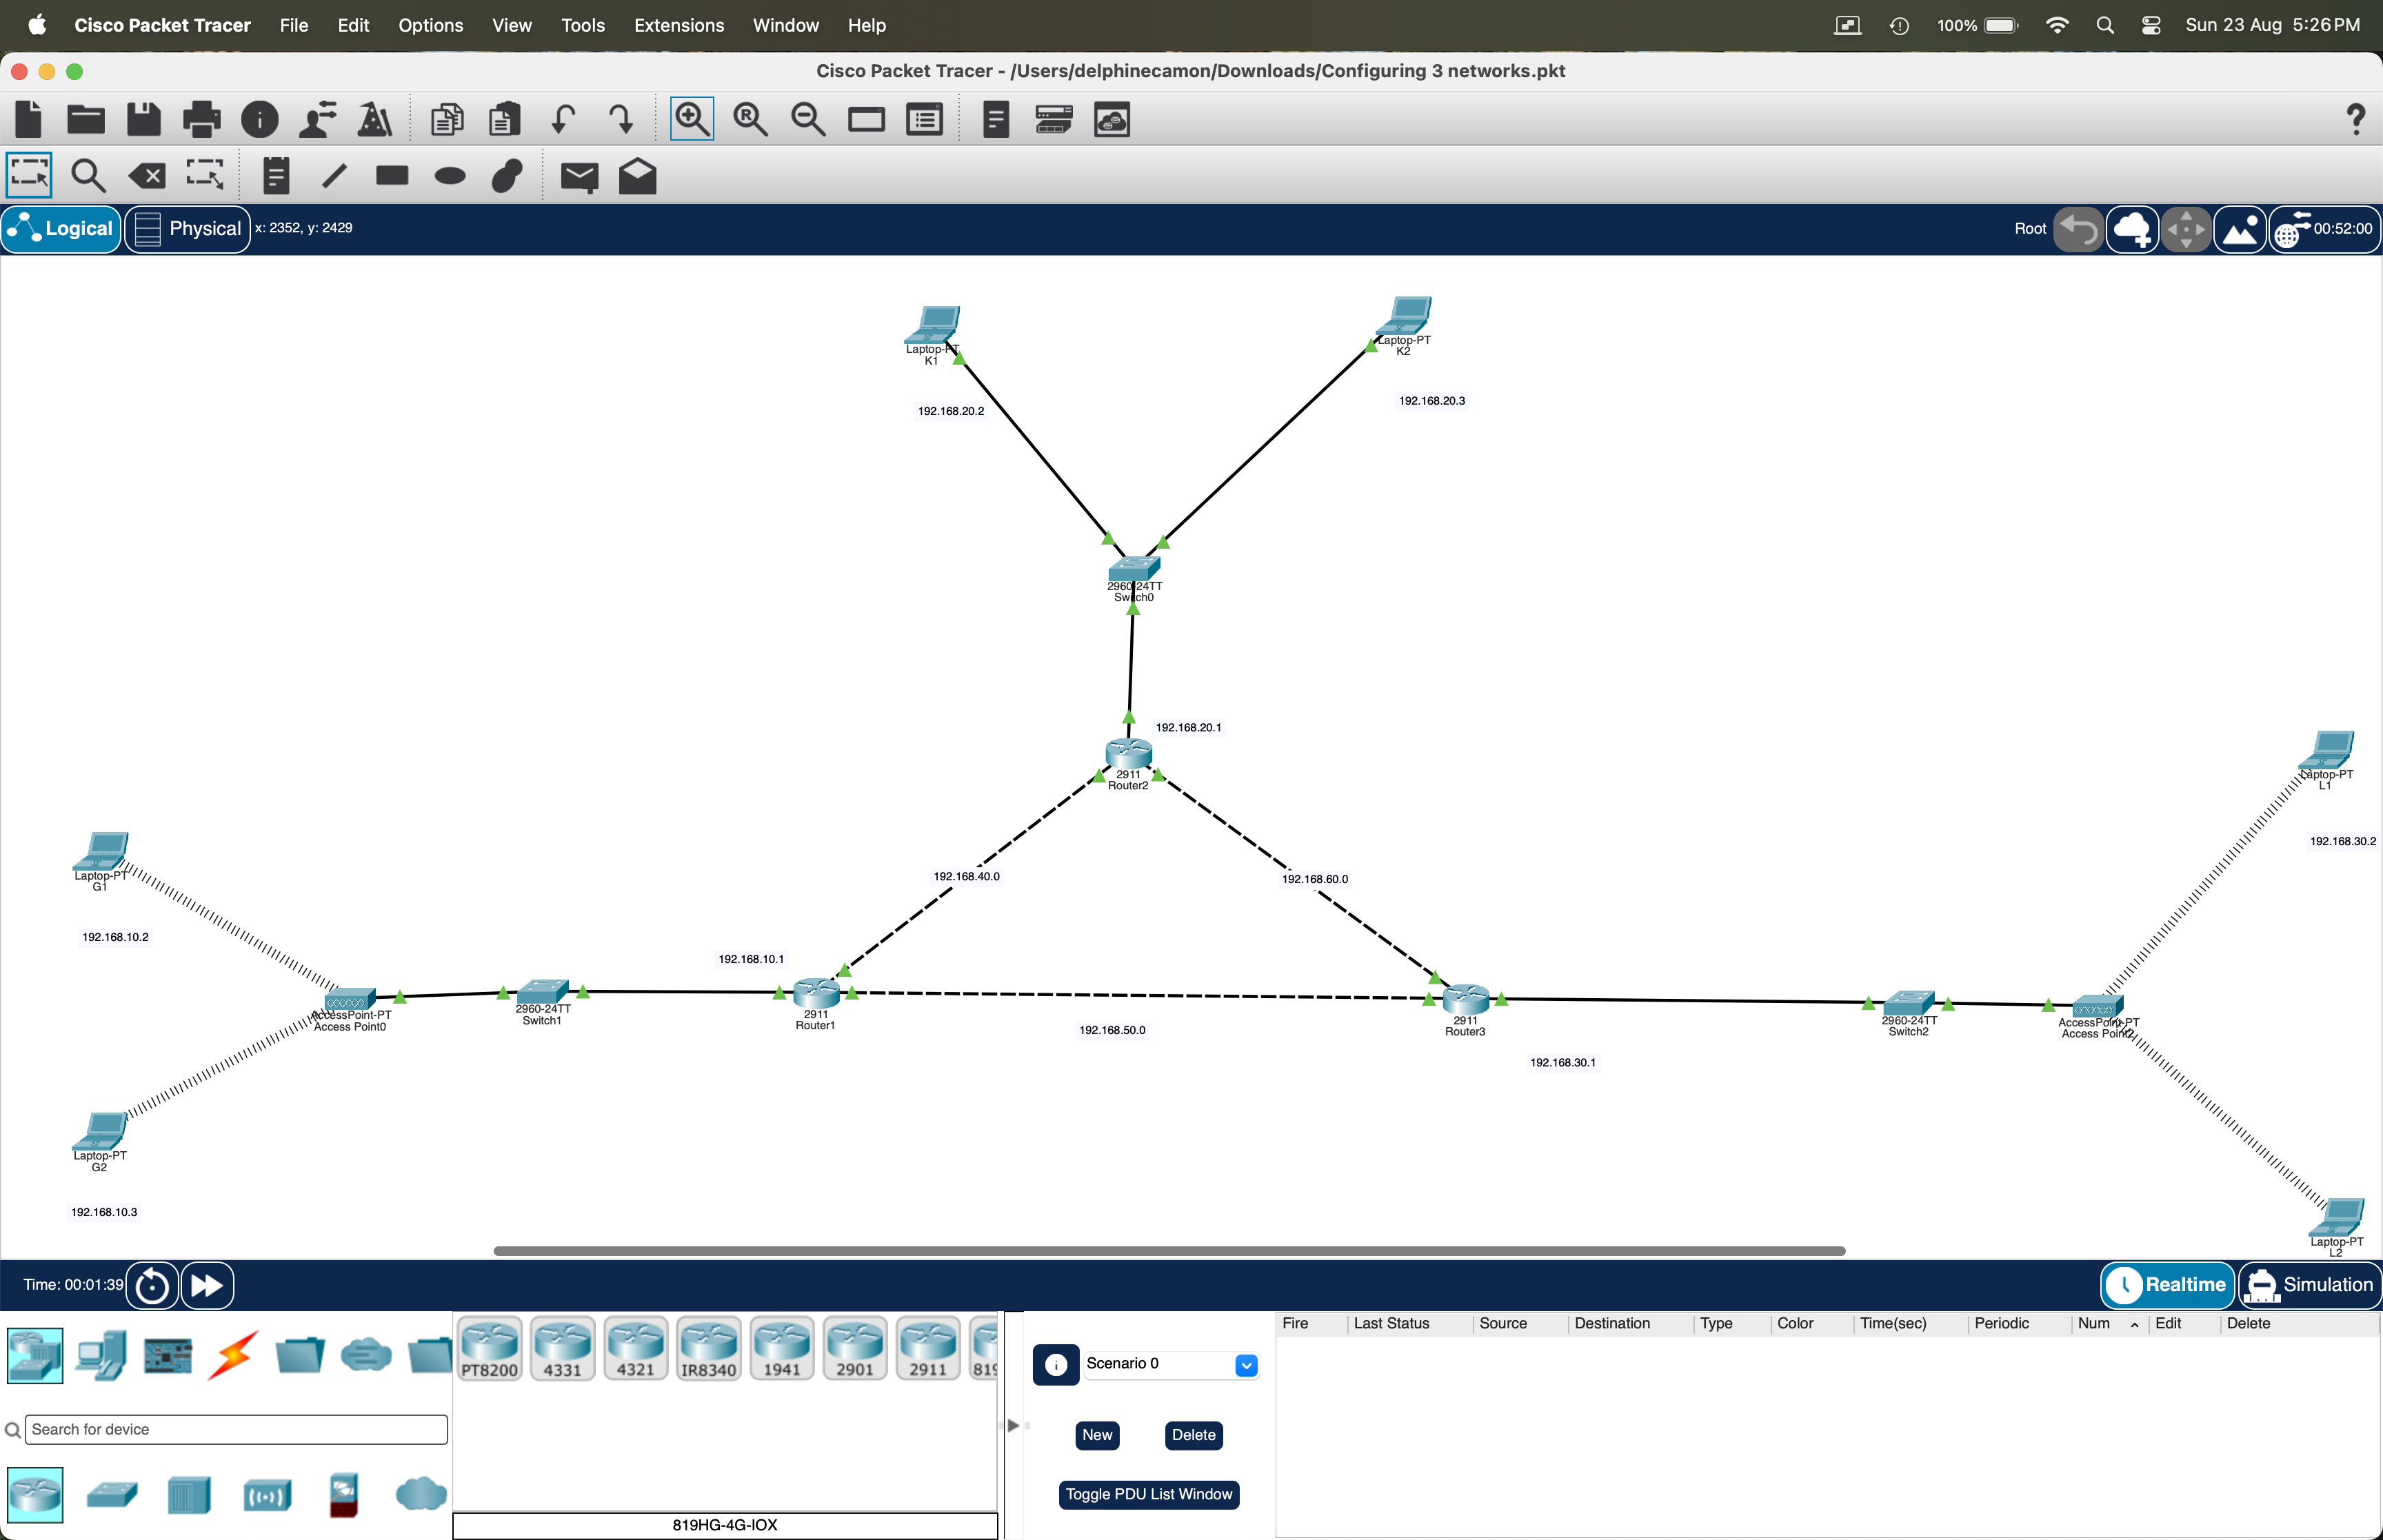This screenshot has height=1540, width=2383.
Task: Expand the device list side arrow
Action: (1013, 1425)
